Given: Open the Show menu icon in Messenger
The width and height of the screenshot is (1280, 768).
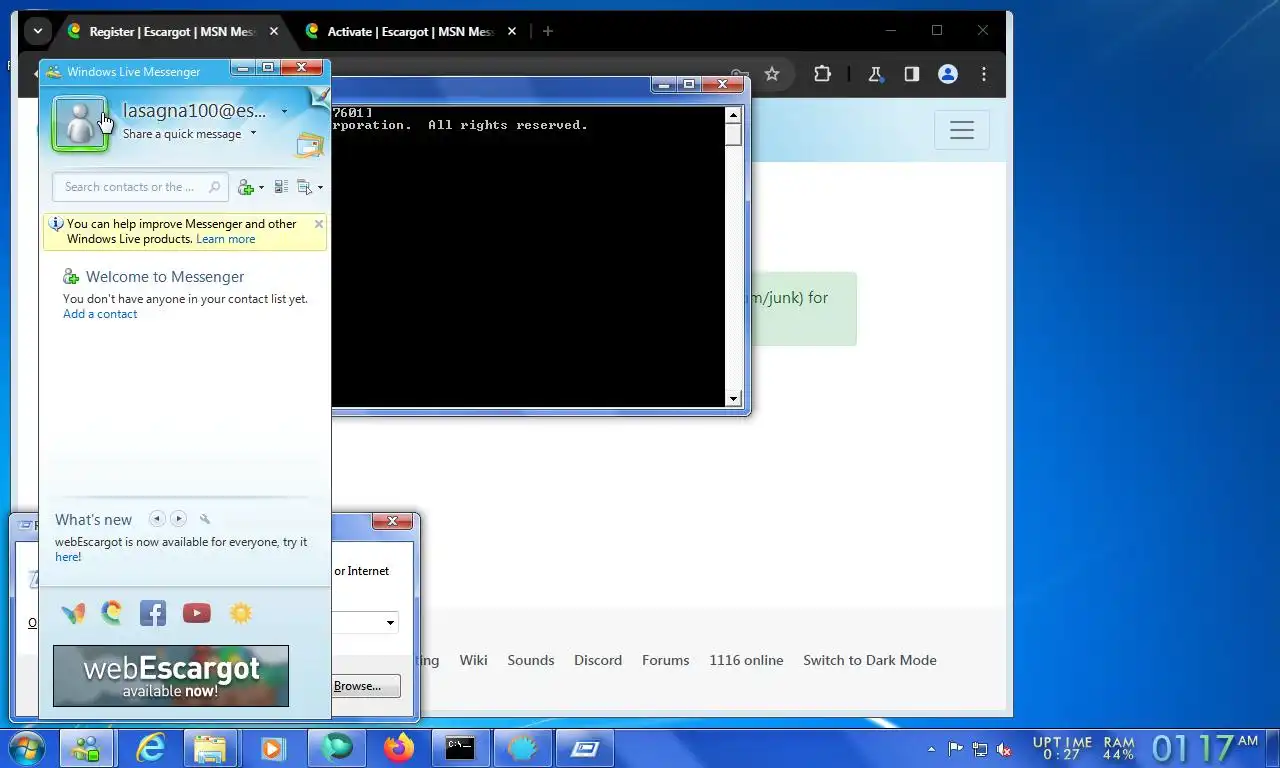Looking at the screenshot, I should 304,187.
